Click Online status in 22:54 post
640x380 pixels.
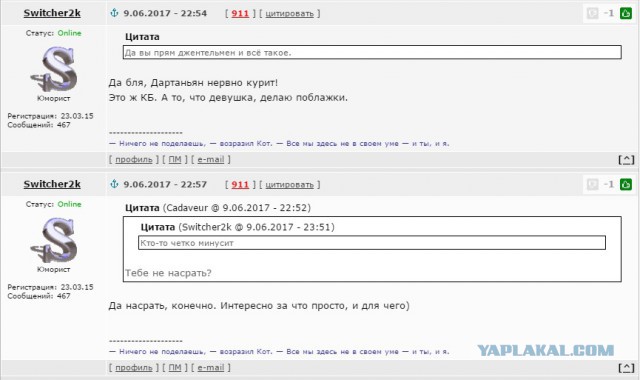69,33
